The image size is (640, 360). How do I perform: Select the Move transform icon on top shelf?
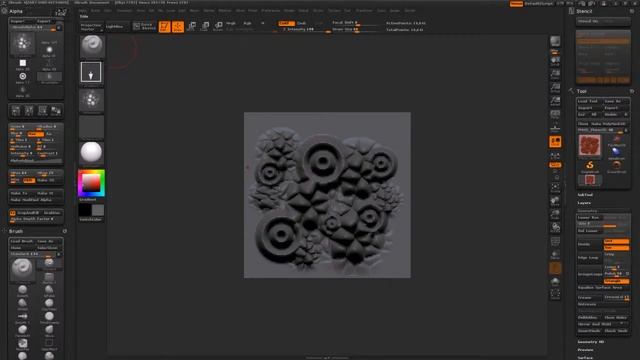(191, 27)
